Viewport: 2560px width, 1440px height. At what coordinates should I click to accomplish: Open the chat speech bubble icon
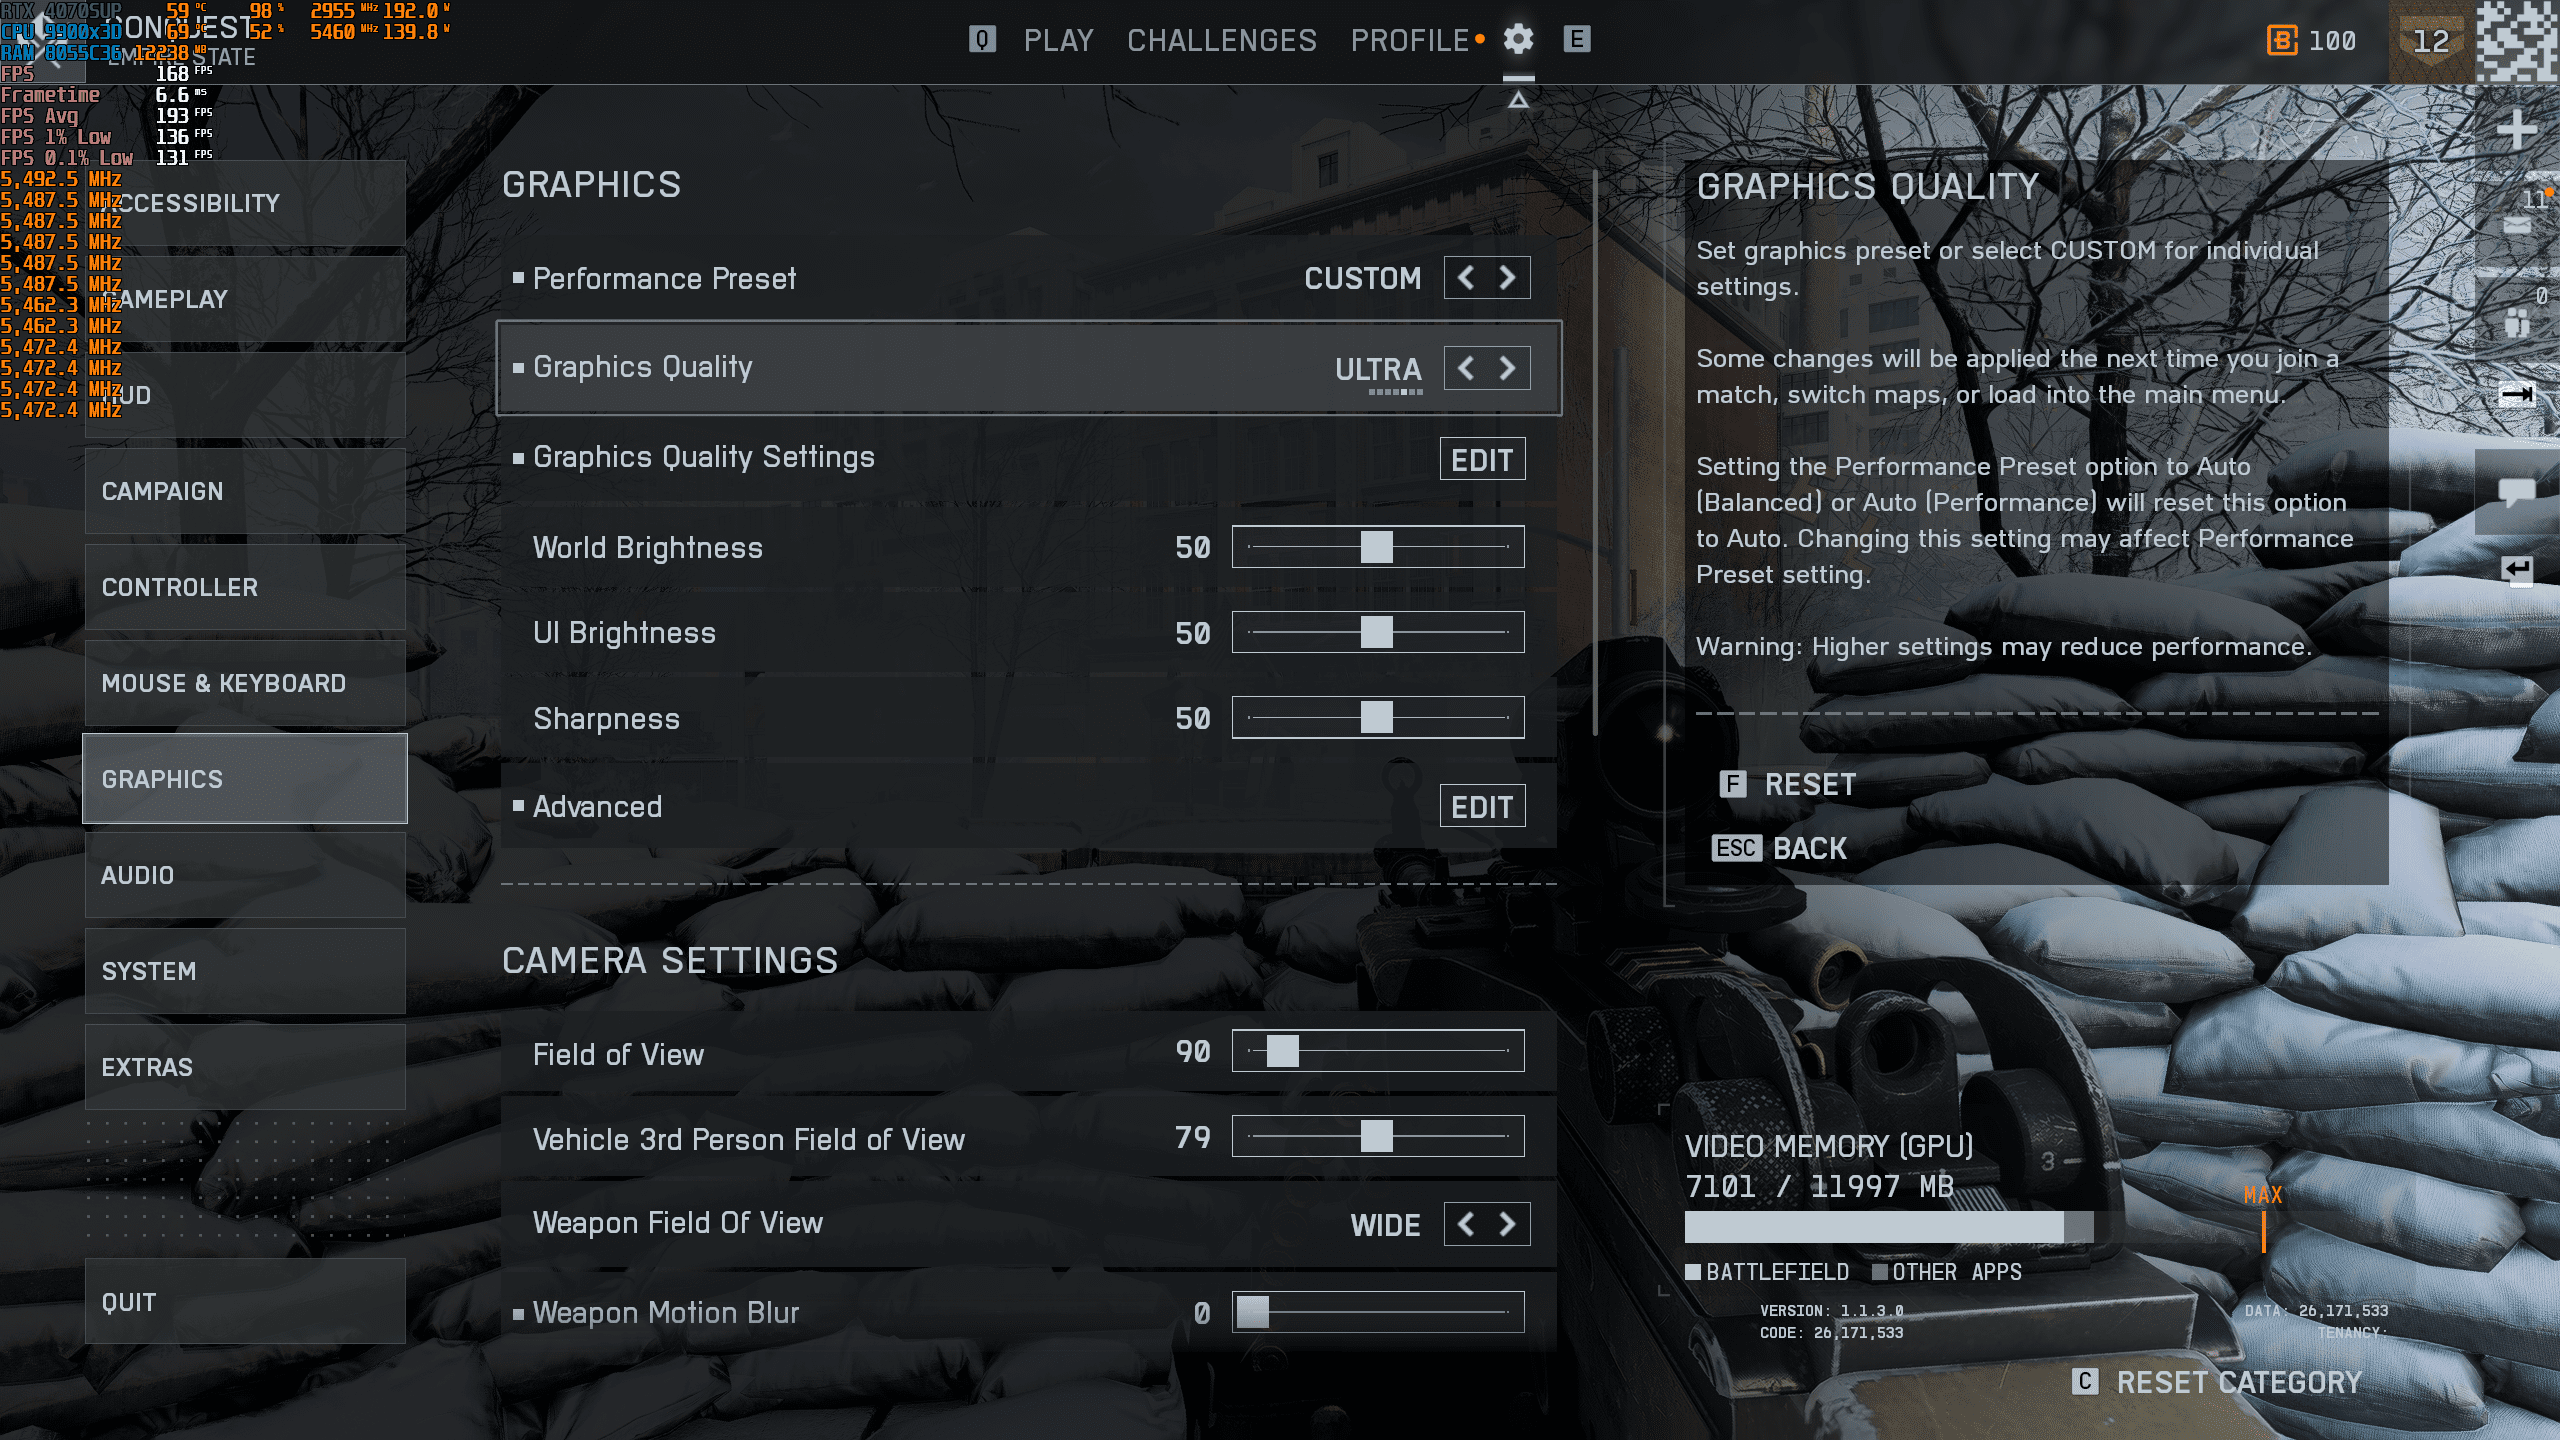[x=2516, y=492]
